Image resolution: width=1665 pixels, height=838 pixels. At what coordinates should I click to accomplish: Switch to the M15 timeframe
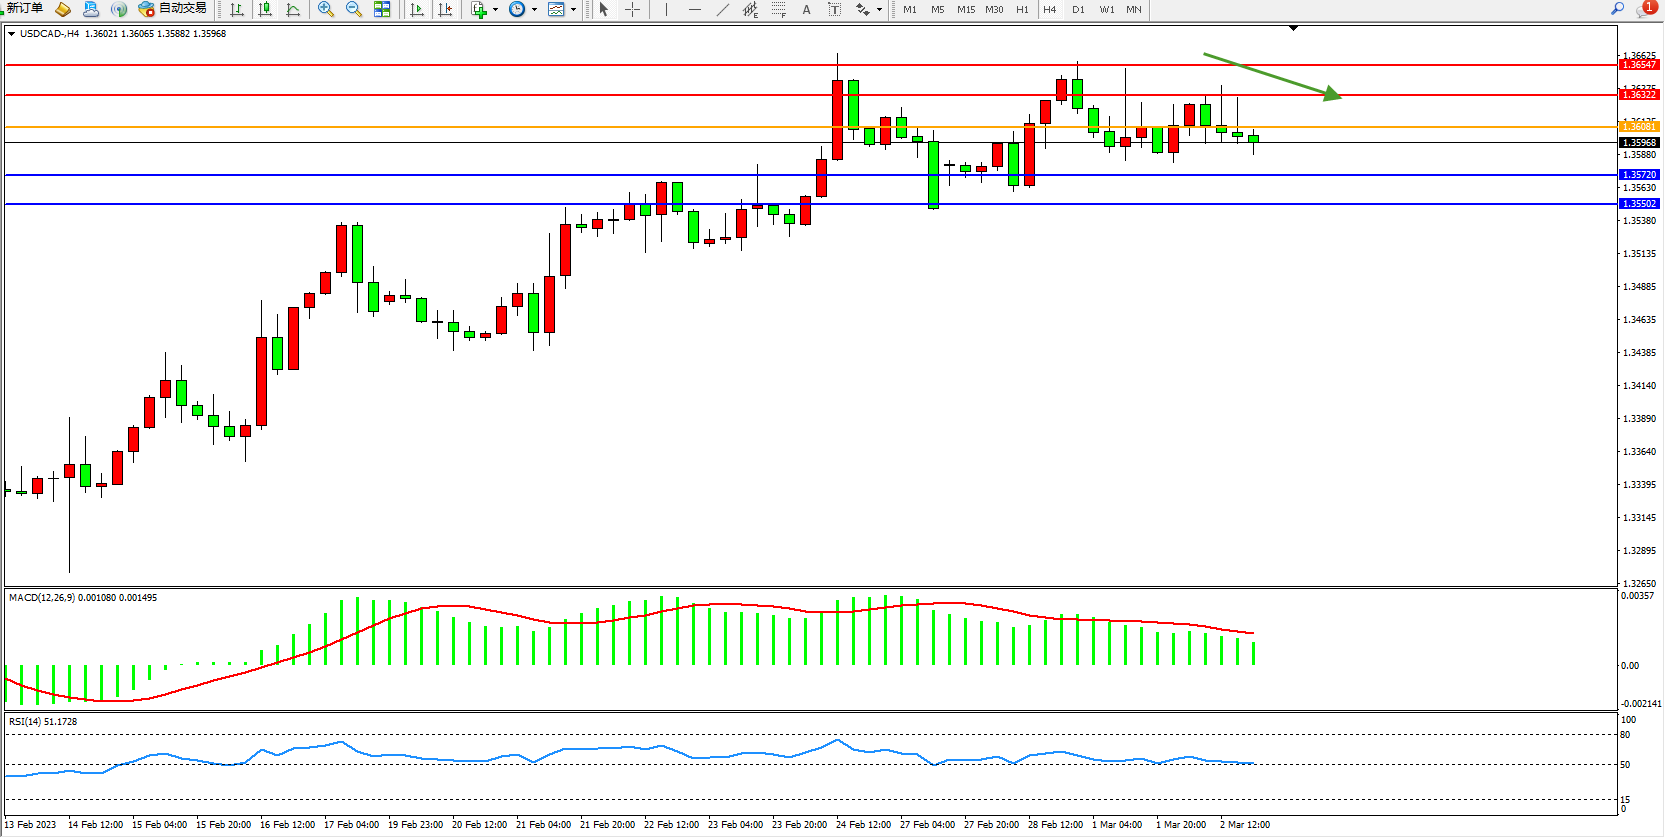965,10
